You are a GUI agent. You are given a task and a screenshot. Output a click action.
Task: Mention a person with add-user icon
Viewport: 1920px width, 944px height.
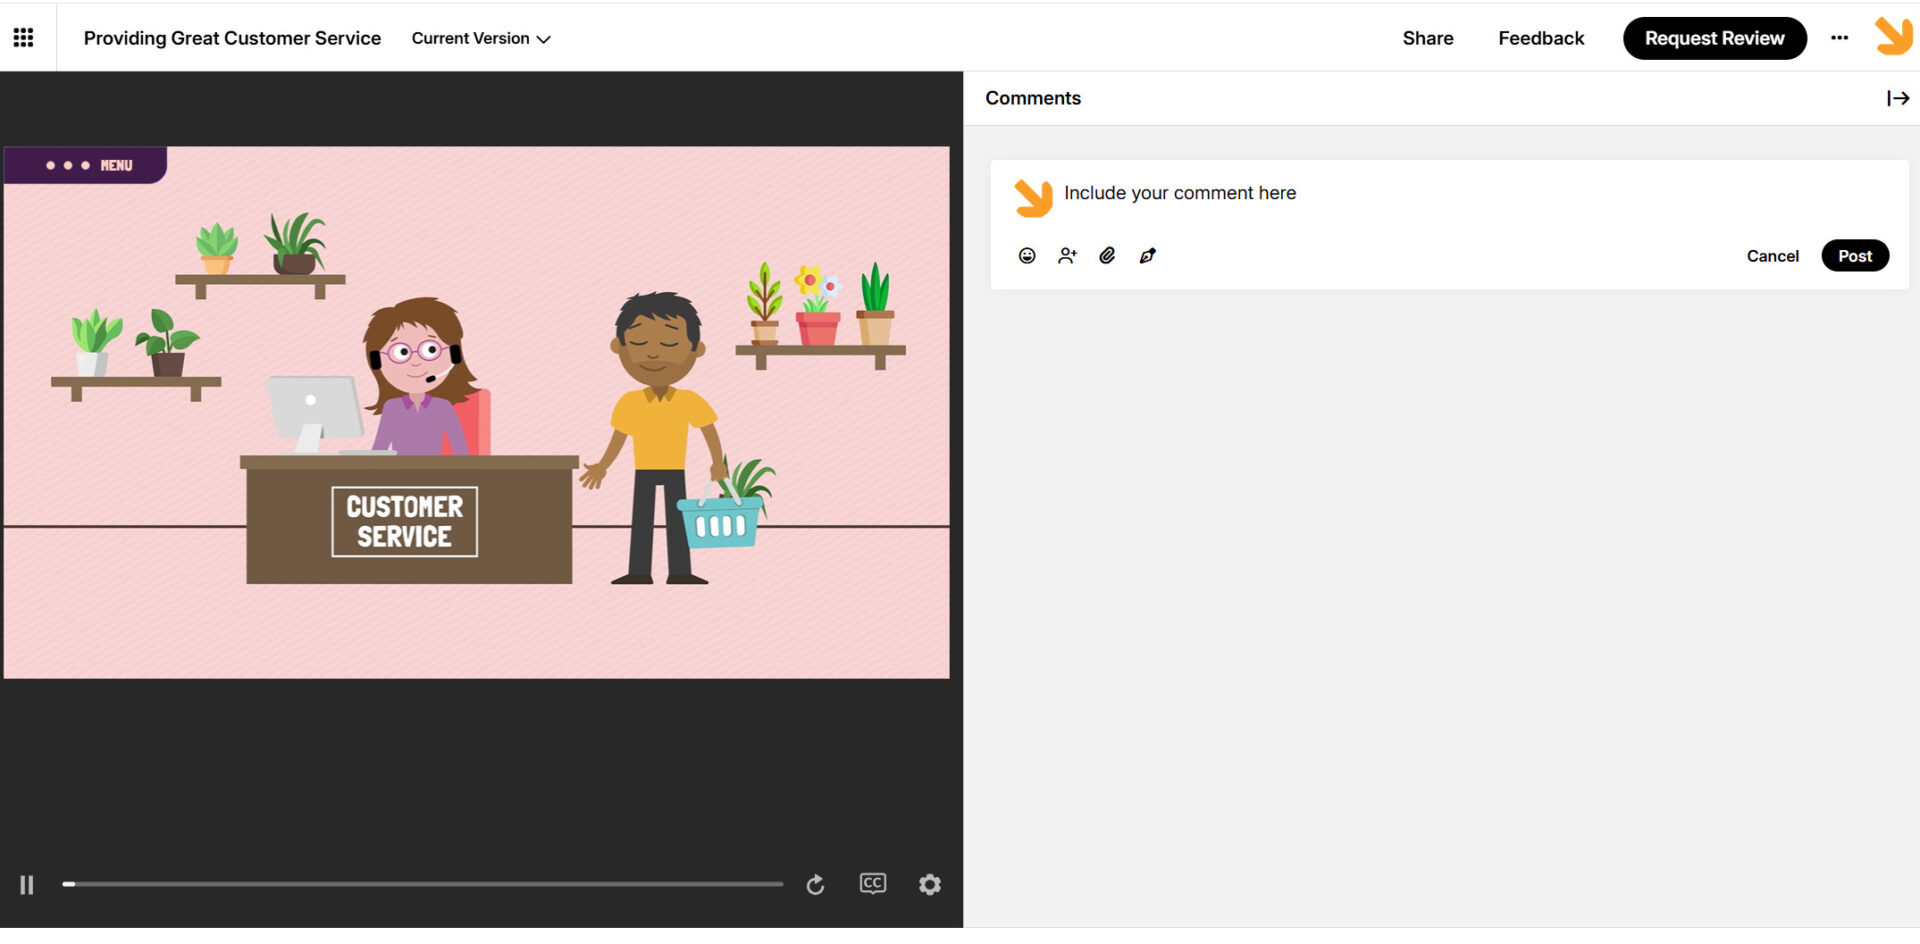(1067, 256)
